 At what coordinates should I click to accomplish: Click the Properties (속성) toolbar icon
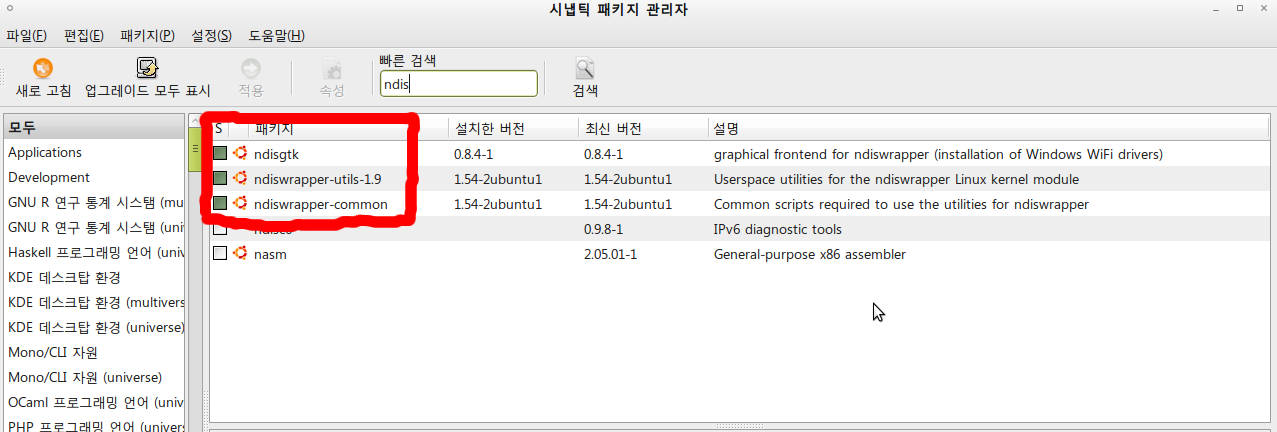point(332,68)
